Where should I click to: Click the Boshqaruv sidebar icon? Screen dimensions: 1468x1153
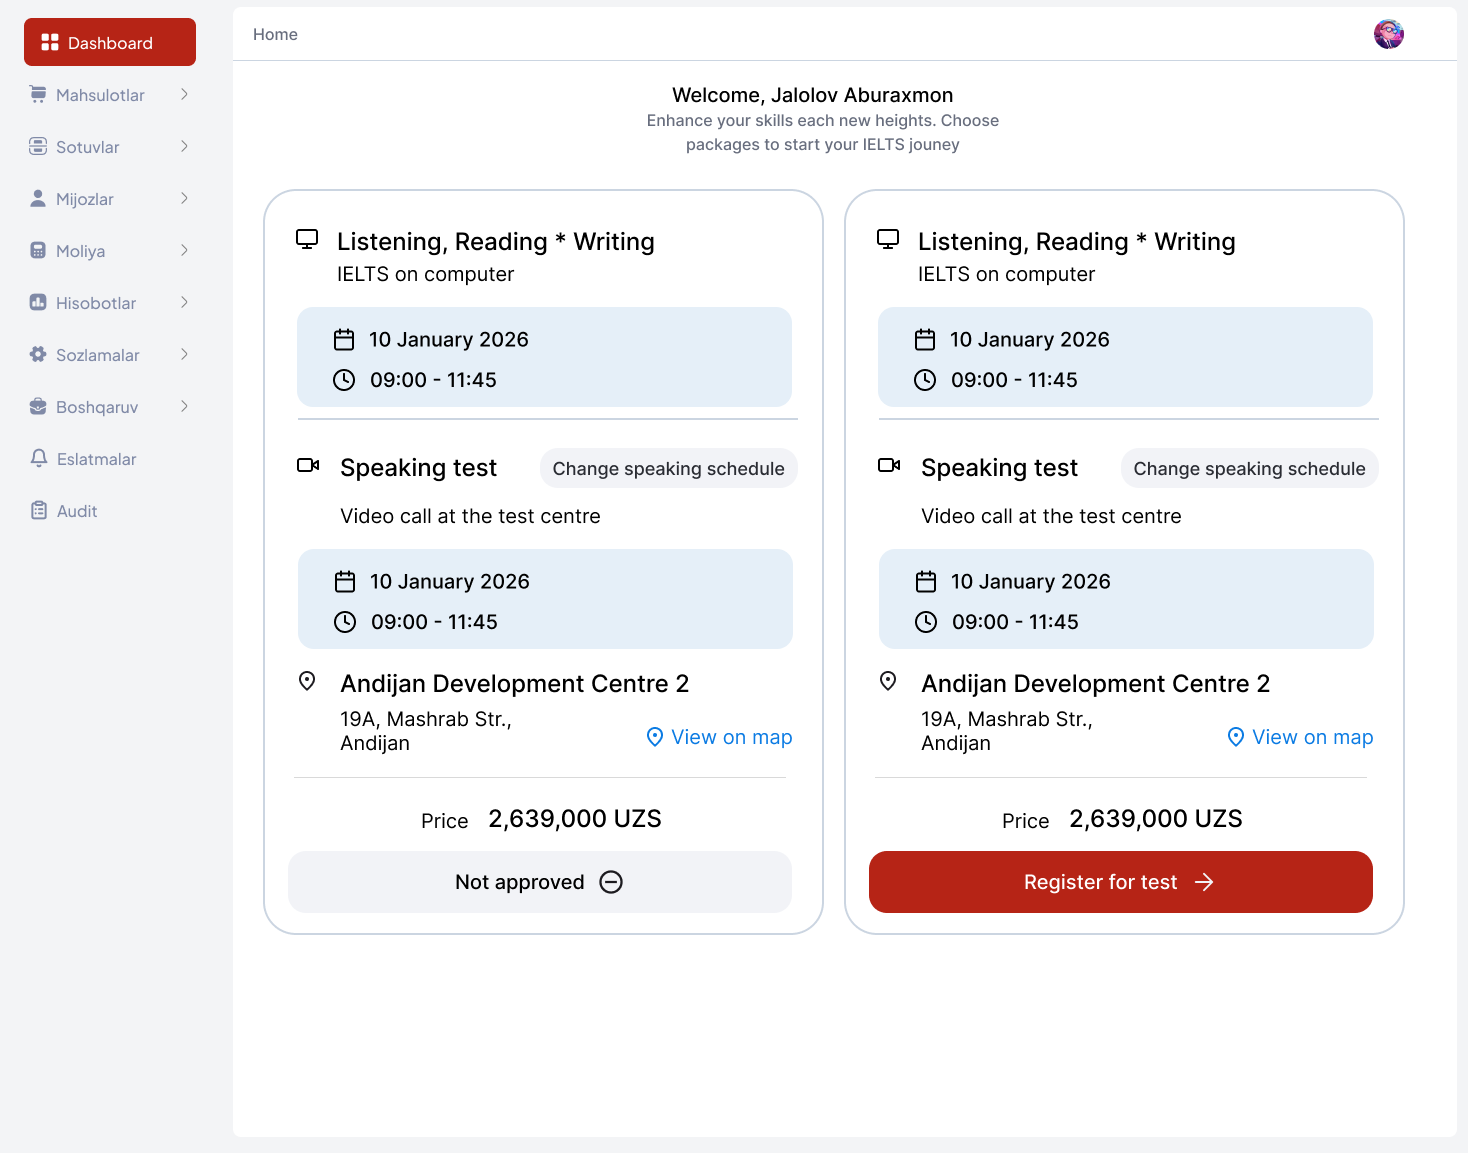click(38, 407)
